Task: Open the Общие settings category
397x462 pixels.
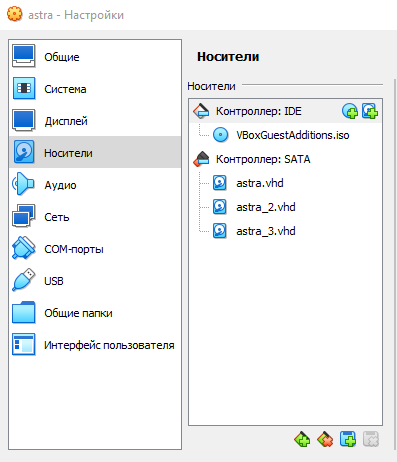Action: (x=95, y=57)
